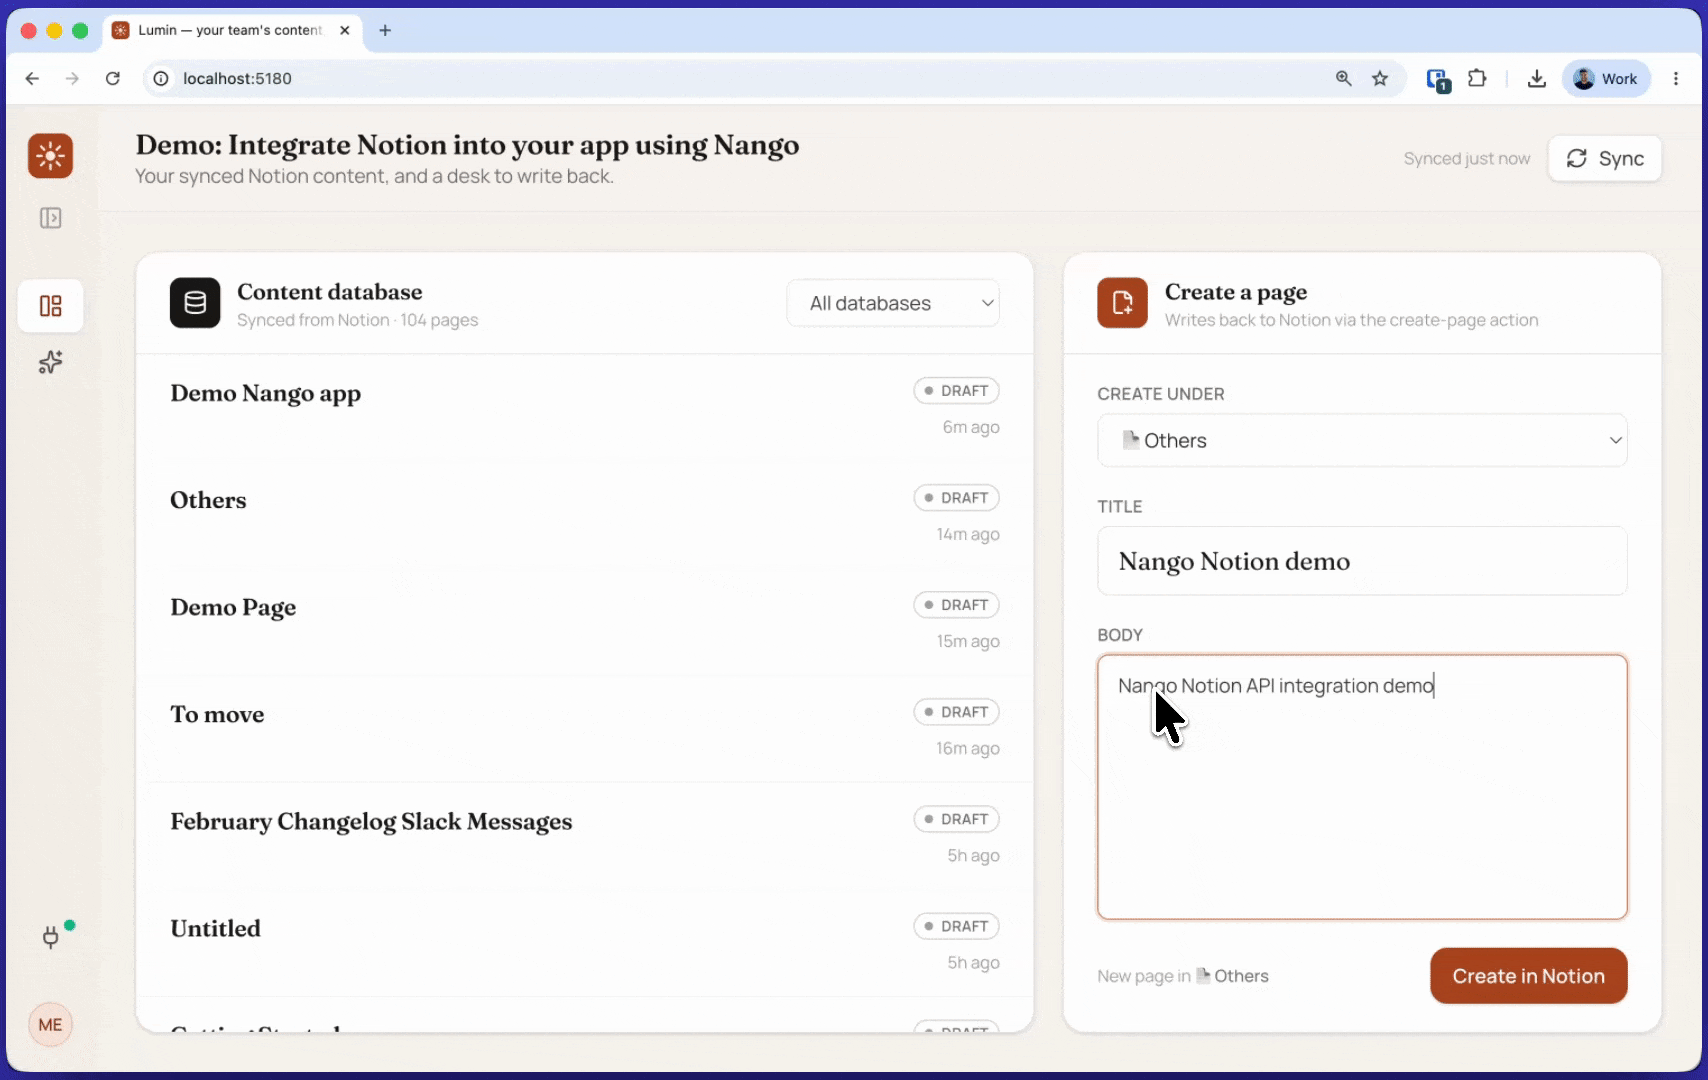This screenshot has height=1080, width=1708.
Task: Click the Title input field
Action: (1362, 561)
